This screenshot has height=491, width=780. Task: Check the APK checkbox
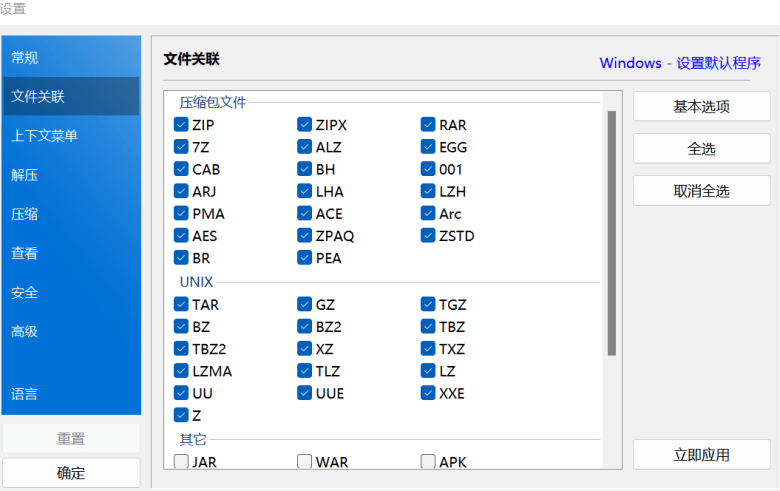428,461
